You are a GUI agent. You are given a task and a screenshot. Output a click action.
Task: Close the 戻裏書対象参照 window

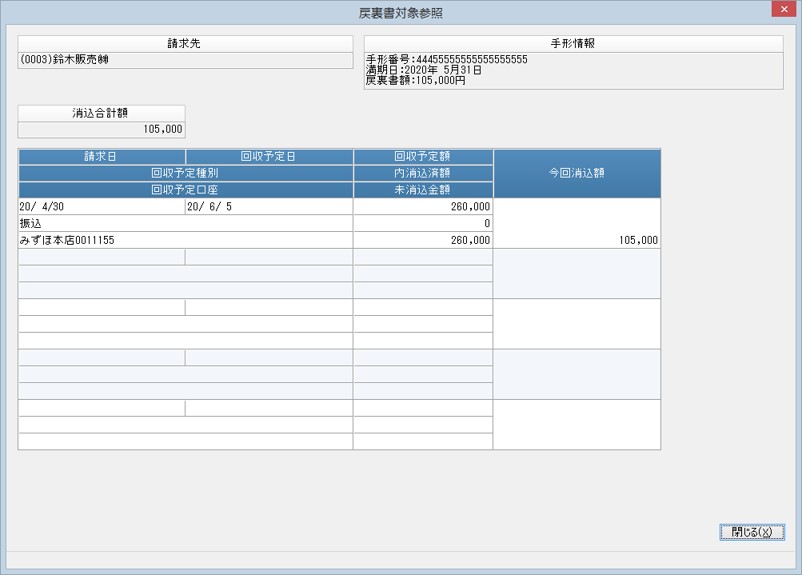784,9
